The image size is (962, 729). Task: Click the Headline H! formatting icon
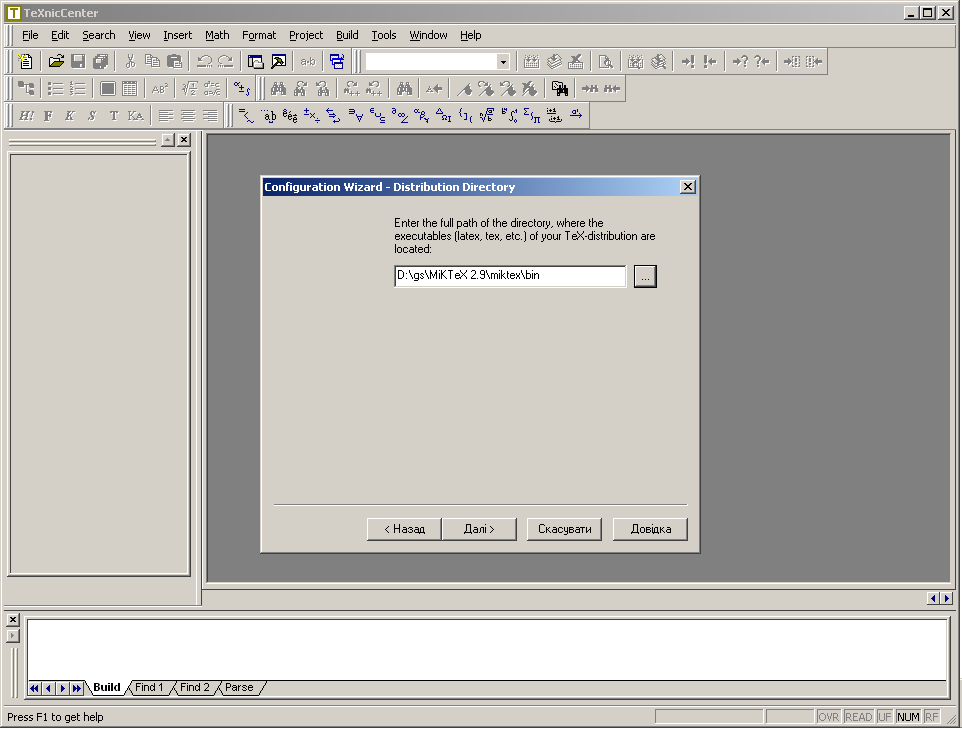coord(26,116)
